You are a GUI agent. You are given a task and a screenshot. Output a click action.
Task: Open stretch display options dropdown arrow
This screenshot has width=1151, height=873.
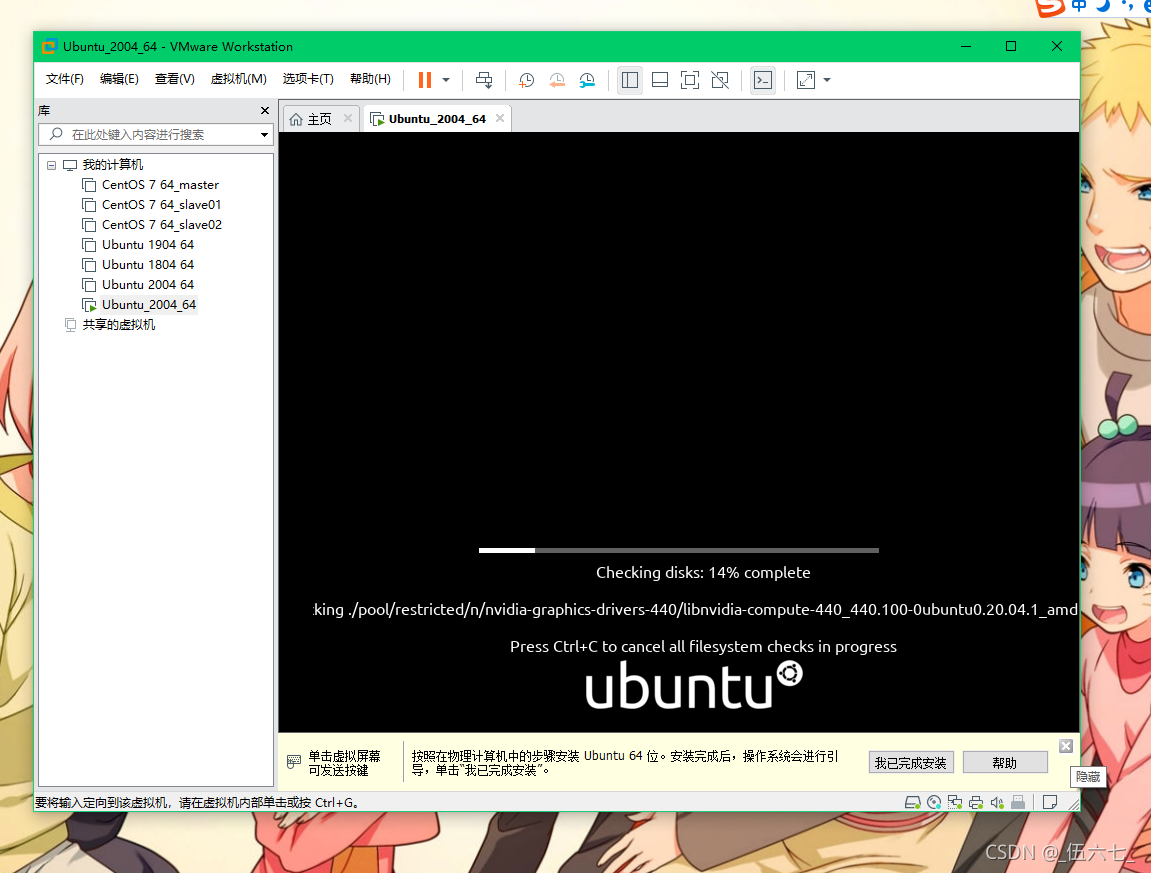click(x=827, y=80)
